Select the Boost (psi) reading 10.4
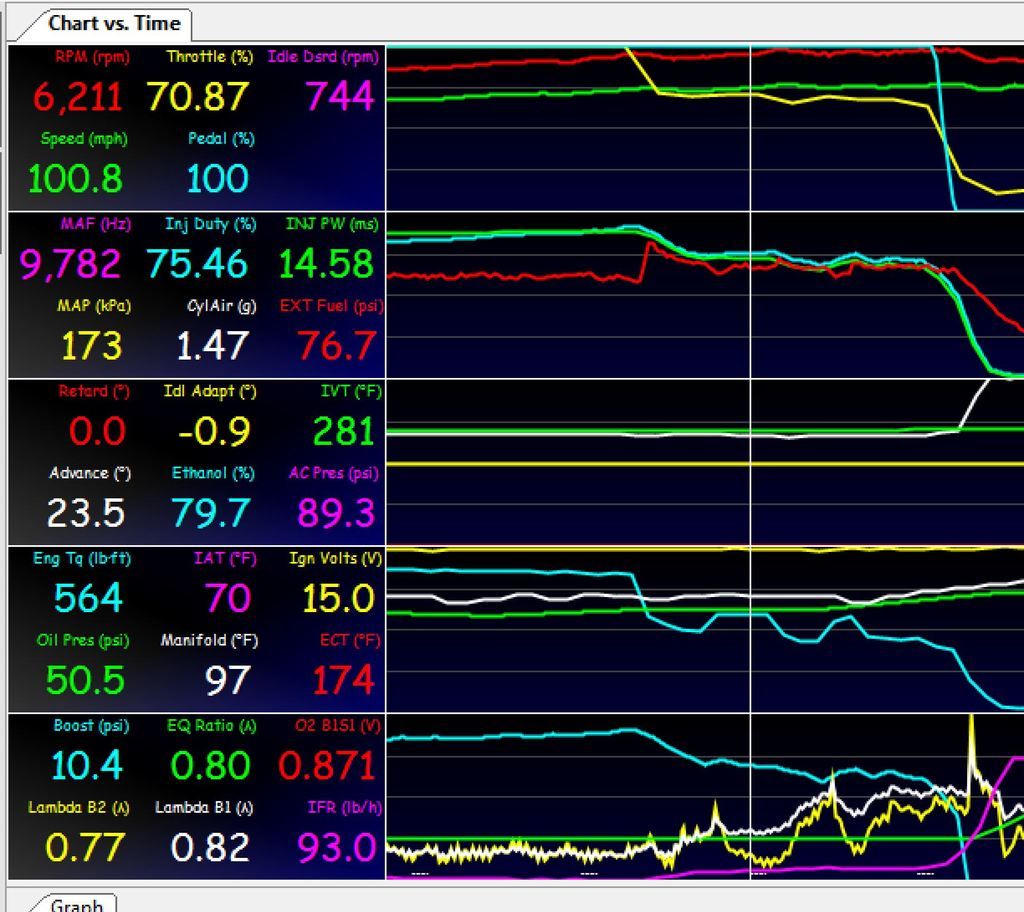This screenshot has height=912, width=1024. pos(87,765)
